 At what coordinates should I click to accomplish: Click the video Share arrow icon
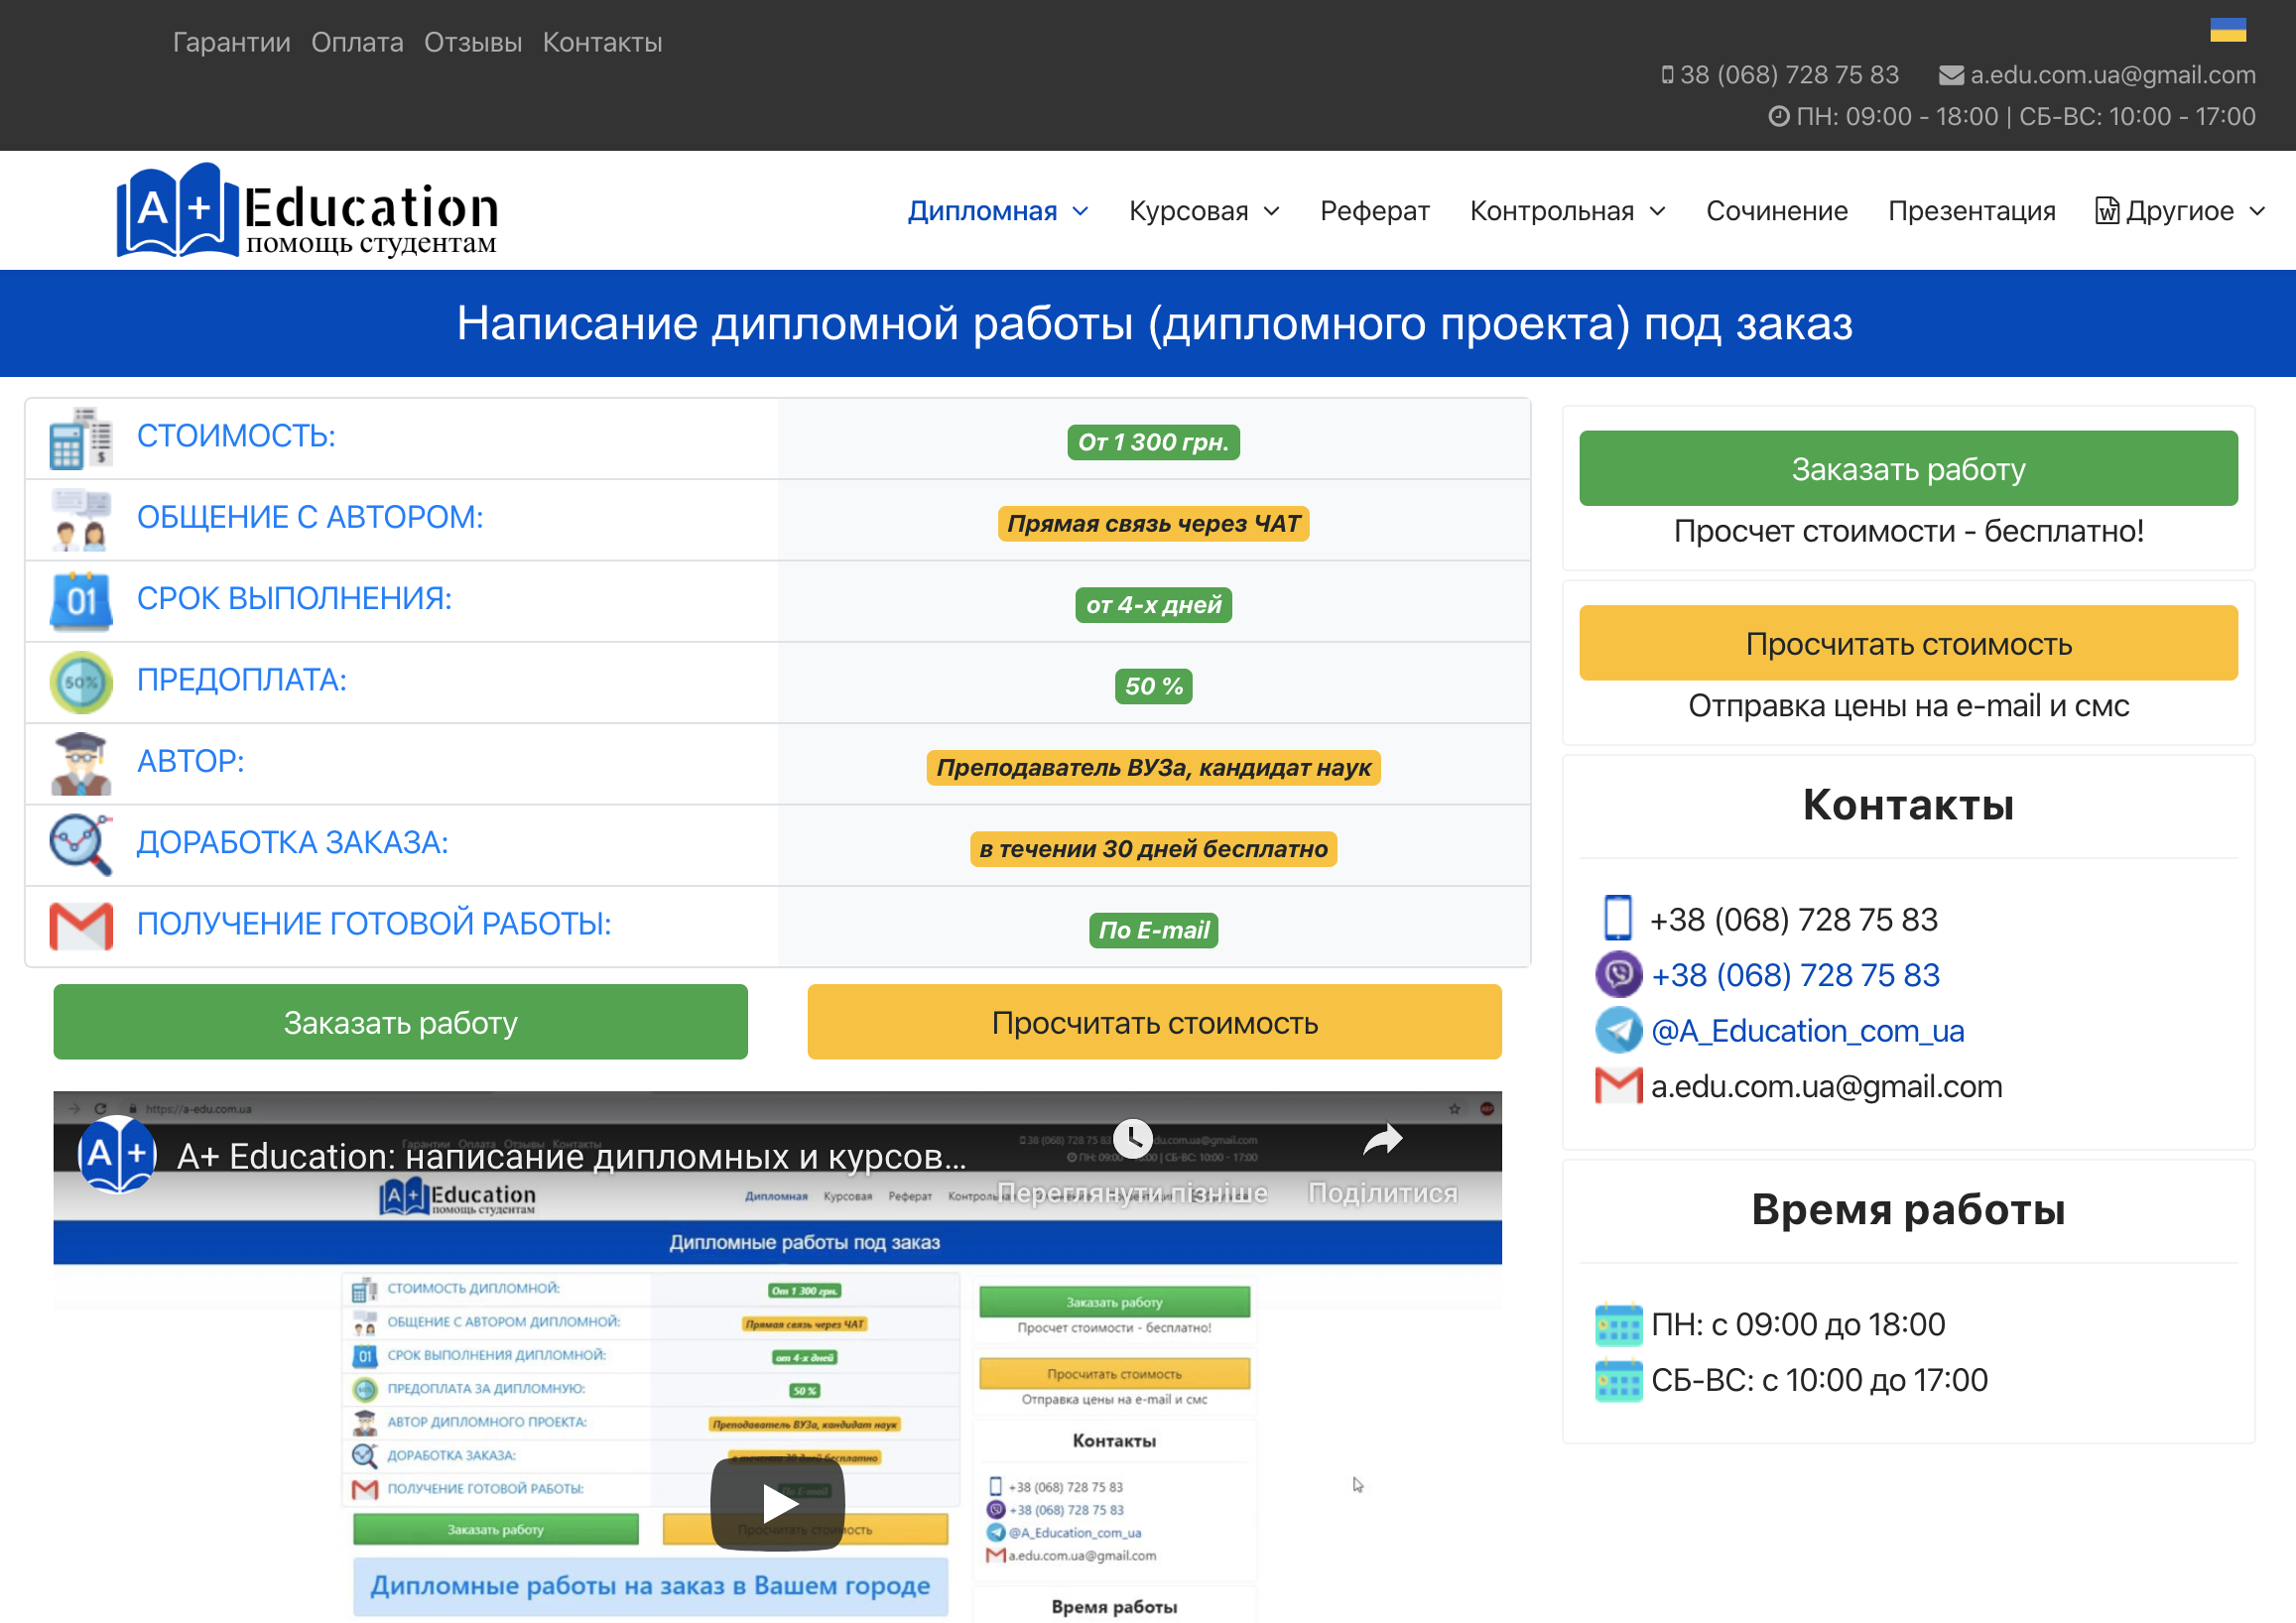[1382, 1140]
